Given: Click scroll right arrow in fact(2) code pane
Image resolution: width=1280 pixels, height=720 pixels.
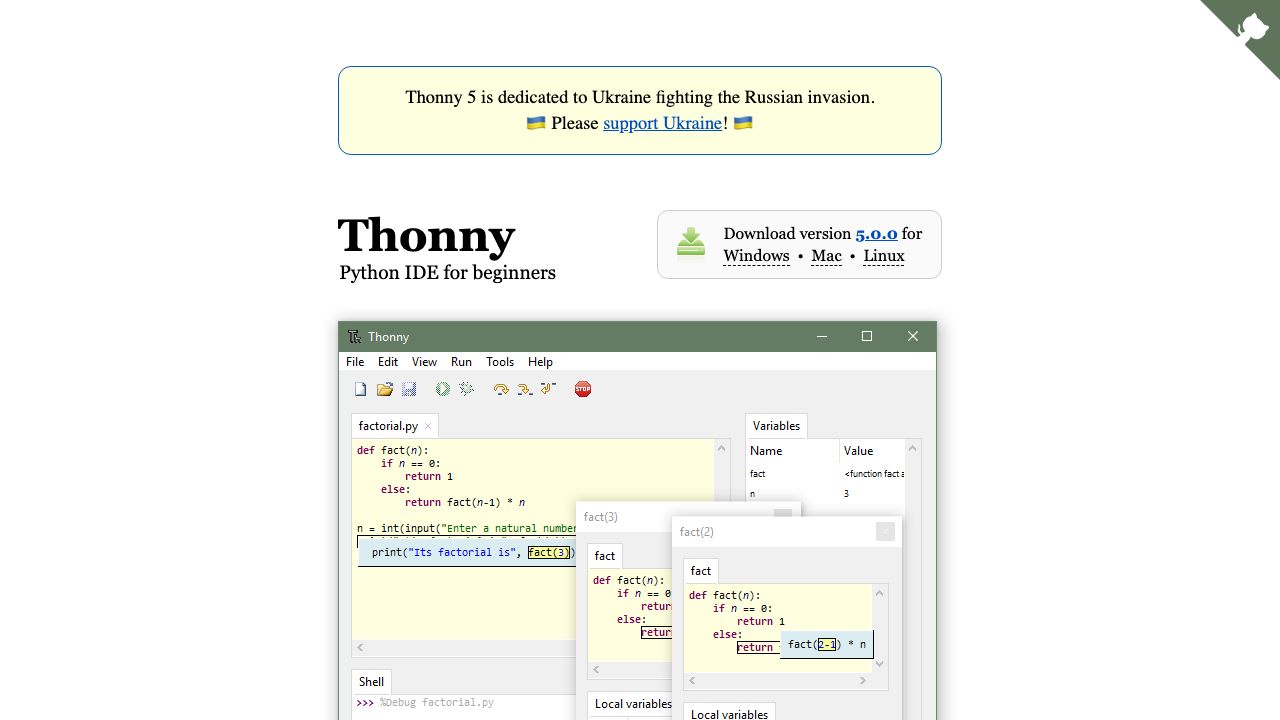Looking at the screenshot, I should click(863, 681).
